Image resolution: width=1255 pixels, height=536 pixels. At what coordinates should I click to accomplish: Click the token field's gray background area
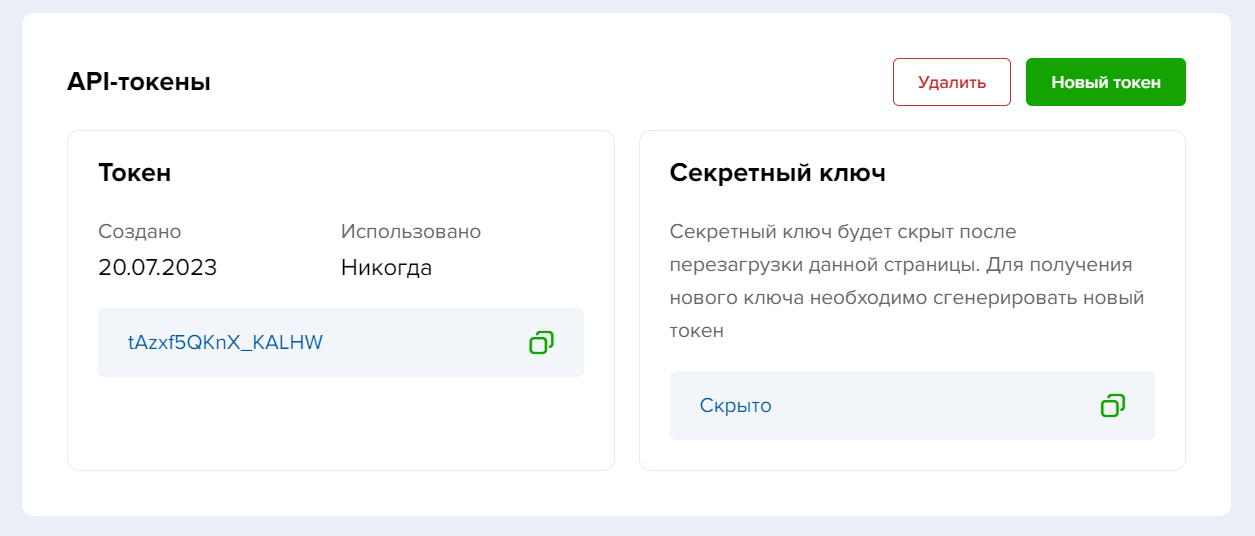(x=425, y=343)
